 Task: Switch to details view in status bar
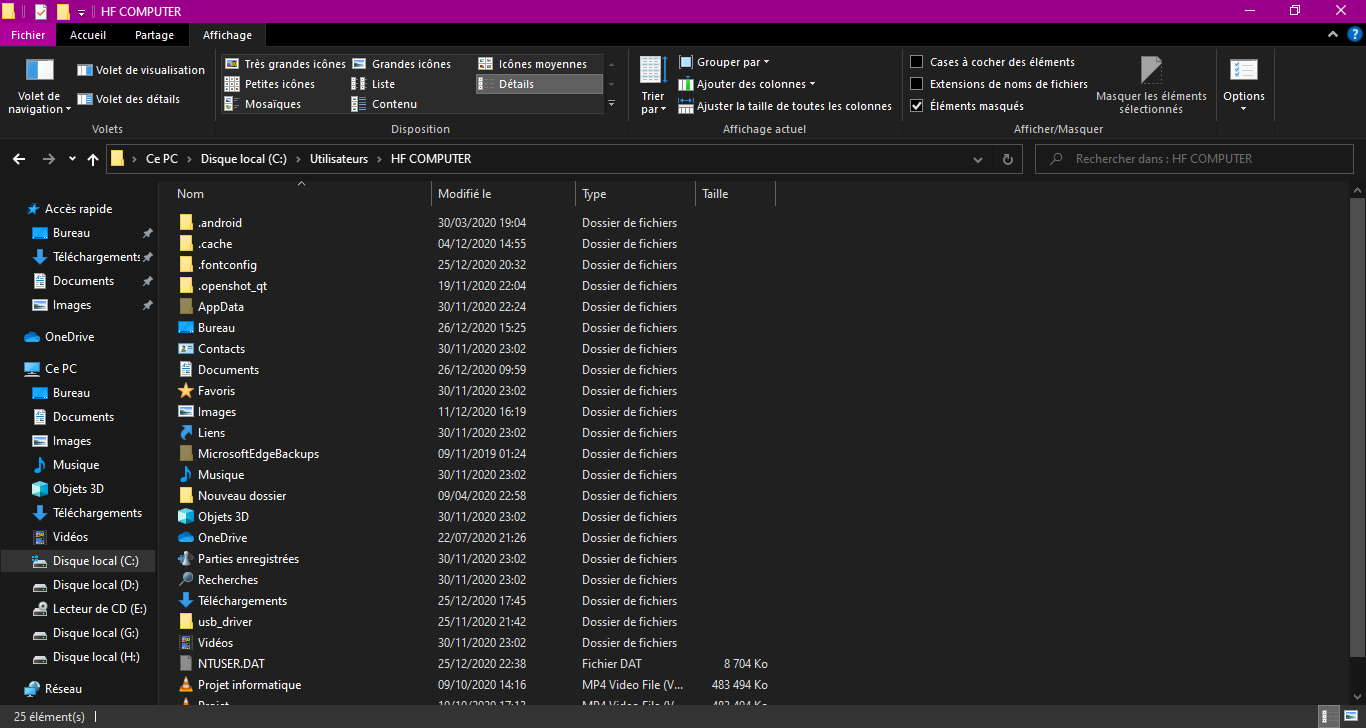pyautogui.click(x=1328, y=717)
